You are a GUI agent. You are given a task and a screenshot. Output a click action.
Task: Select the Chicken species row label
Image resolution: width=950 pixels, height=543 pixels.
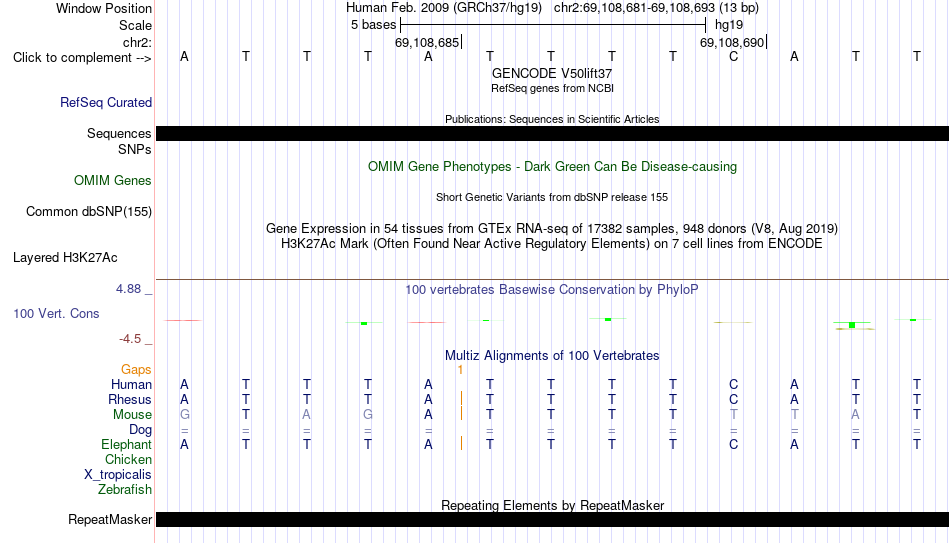(128, 459)
